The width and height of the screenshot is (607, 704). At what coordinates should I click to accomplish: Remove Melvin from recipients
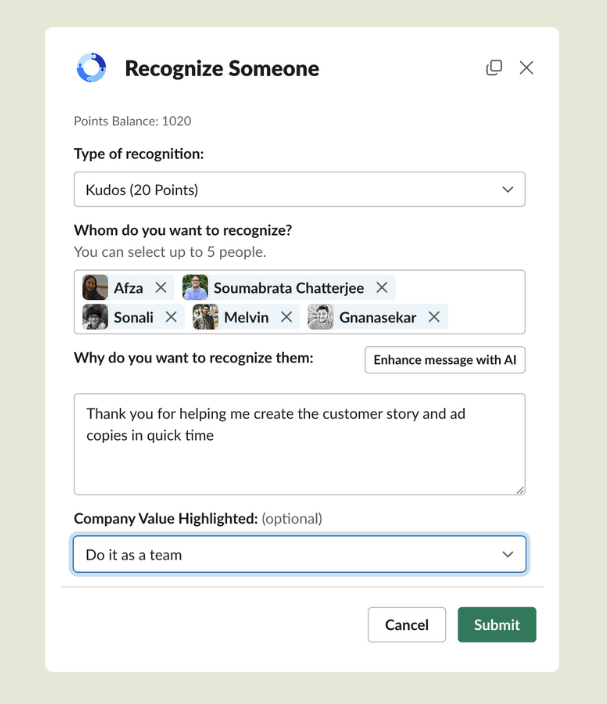[x=287, y=317]
